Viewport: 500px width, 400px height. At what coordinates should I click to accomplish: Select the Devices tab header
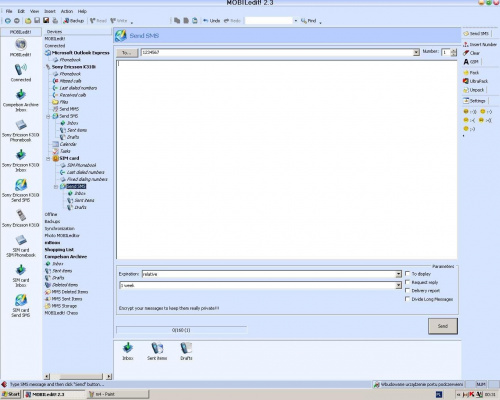tap(54, 32)
